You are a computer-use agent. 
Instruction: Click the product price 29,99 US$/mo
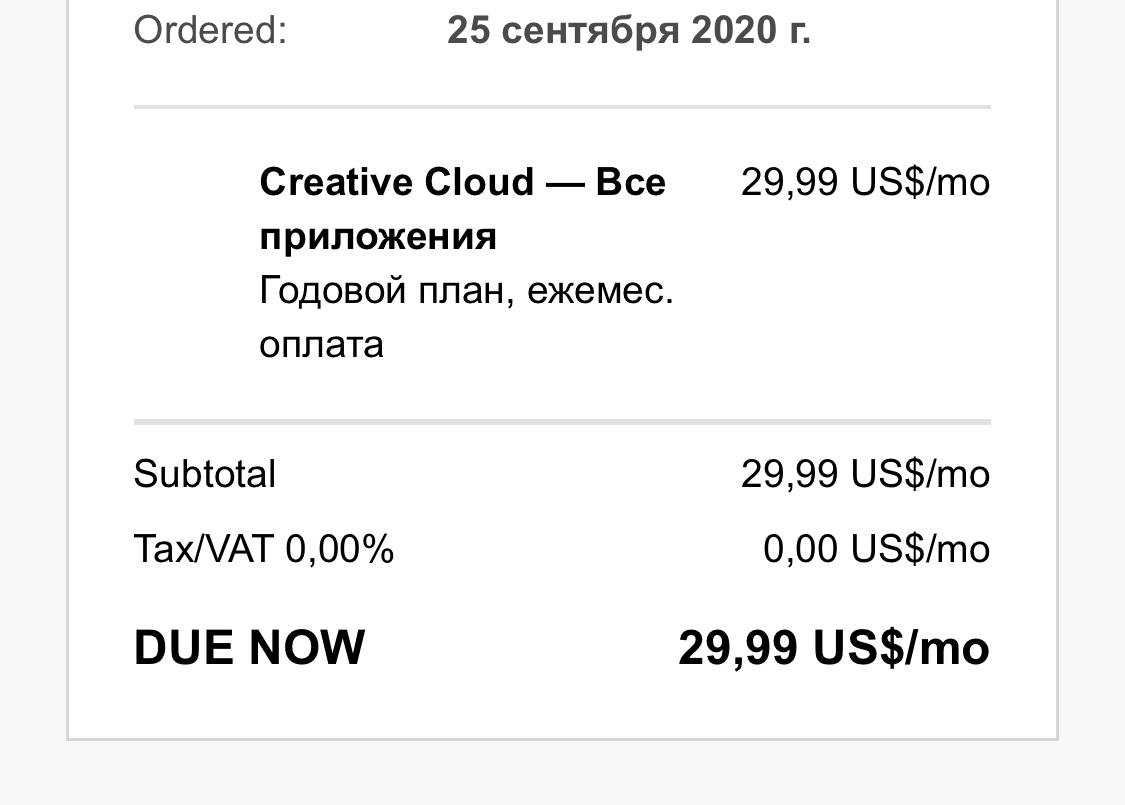[865, 182]
